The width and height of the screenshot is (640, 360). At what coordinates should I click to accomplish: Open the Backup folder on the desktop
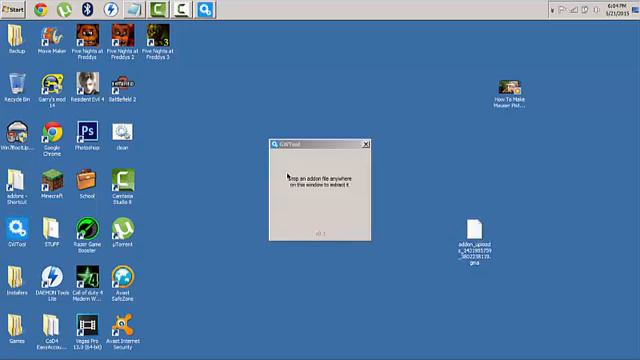tap(17, 39)
